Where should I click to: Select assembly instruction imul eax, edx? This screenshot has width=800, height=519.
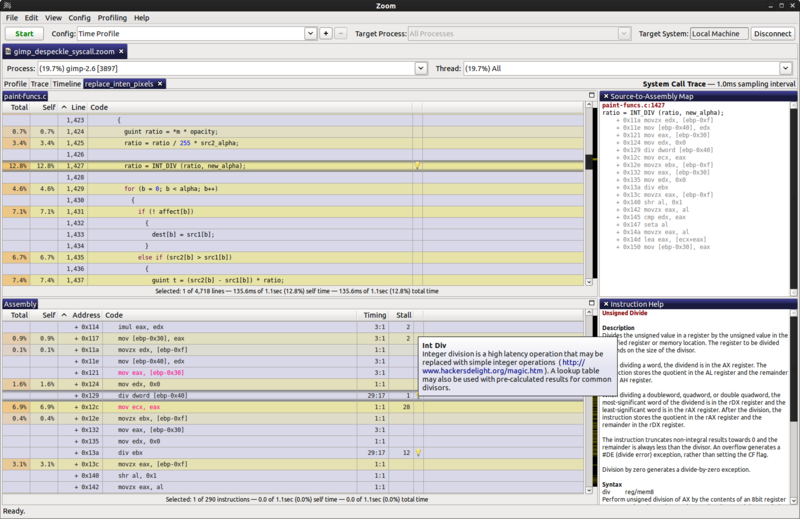(x=293, y=327)
